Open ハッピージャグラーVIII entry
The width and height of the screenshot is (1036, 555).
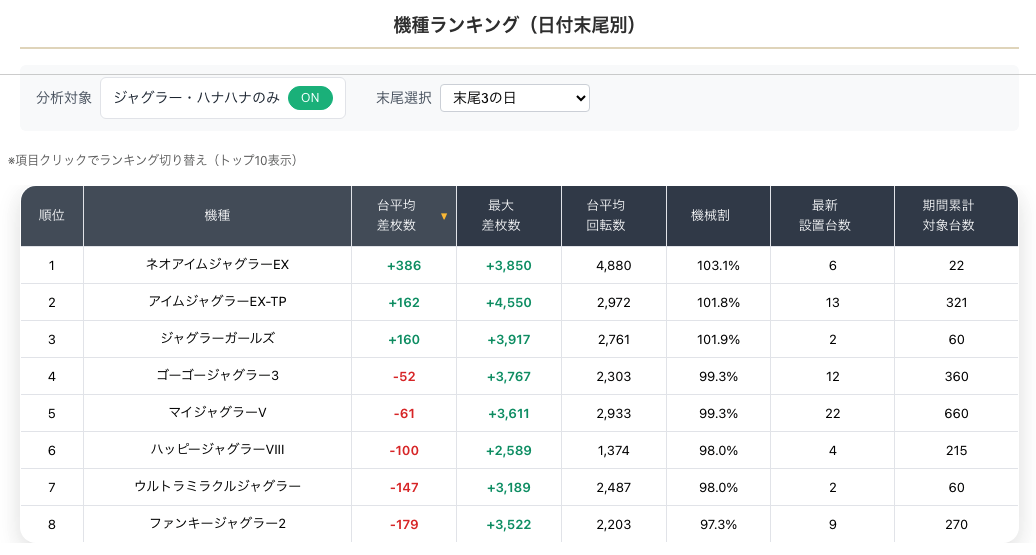[x=217, y=450]
